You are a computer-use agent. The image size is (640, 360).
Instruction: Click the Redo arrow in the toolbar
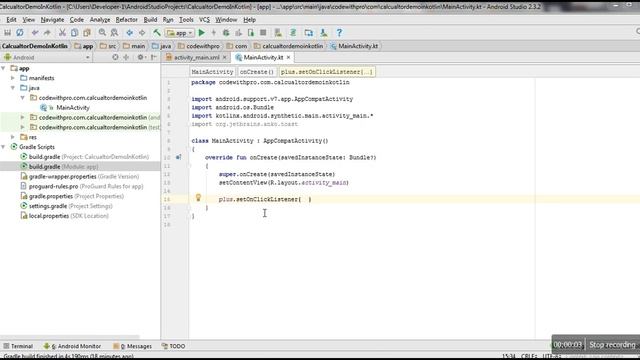47,33
